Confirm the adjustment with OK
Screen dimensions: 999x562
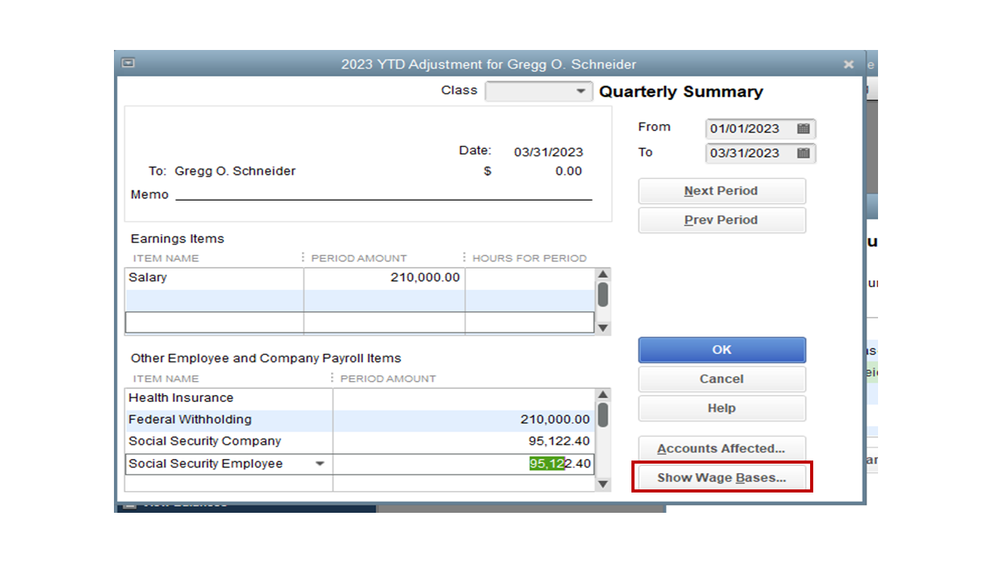pyautogui.click(x=721, y=350)
